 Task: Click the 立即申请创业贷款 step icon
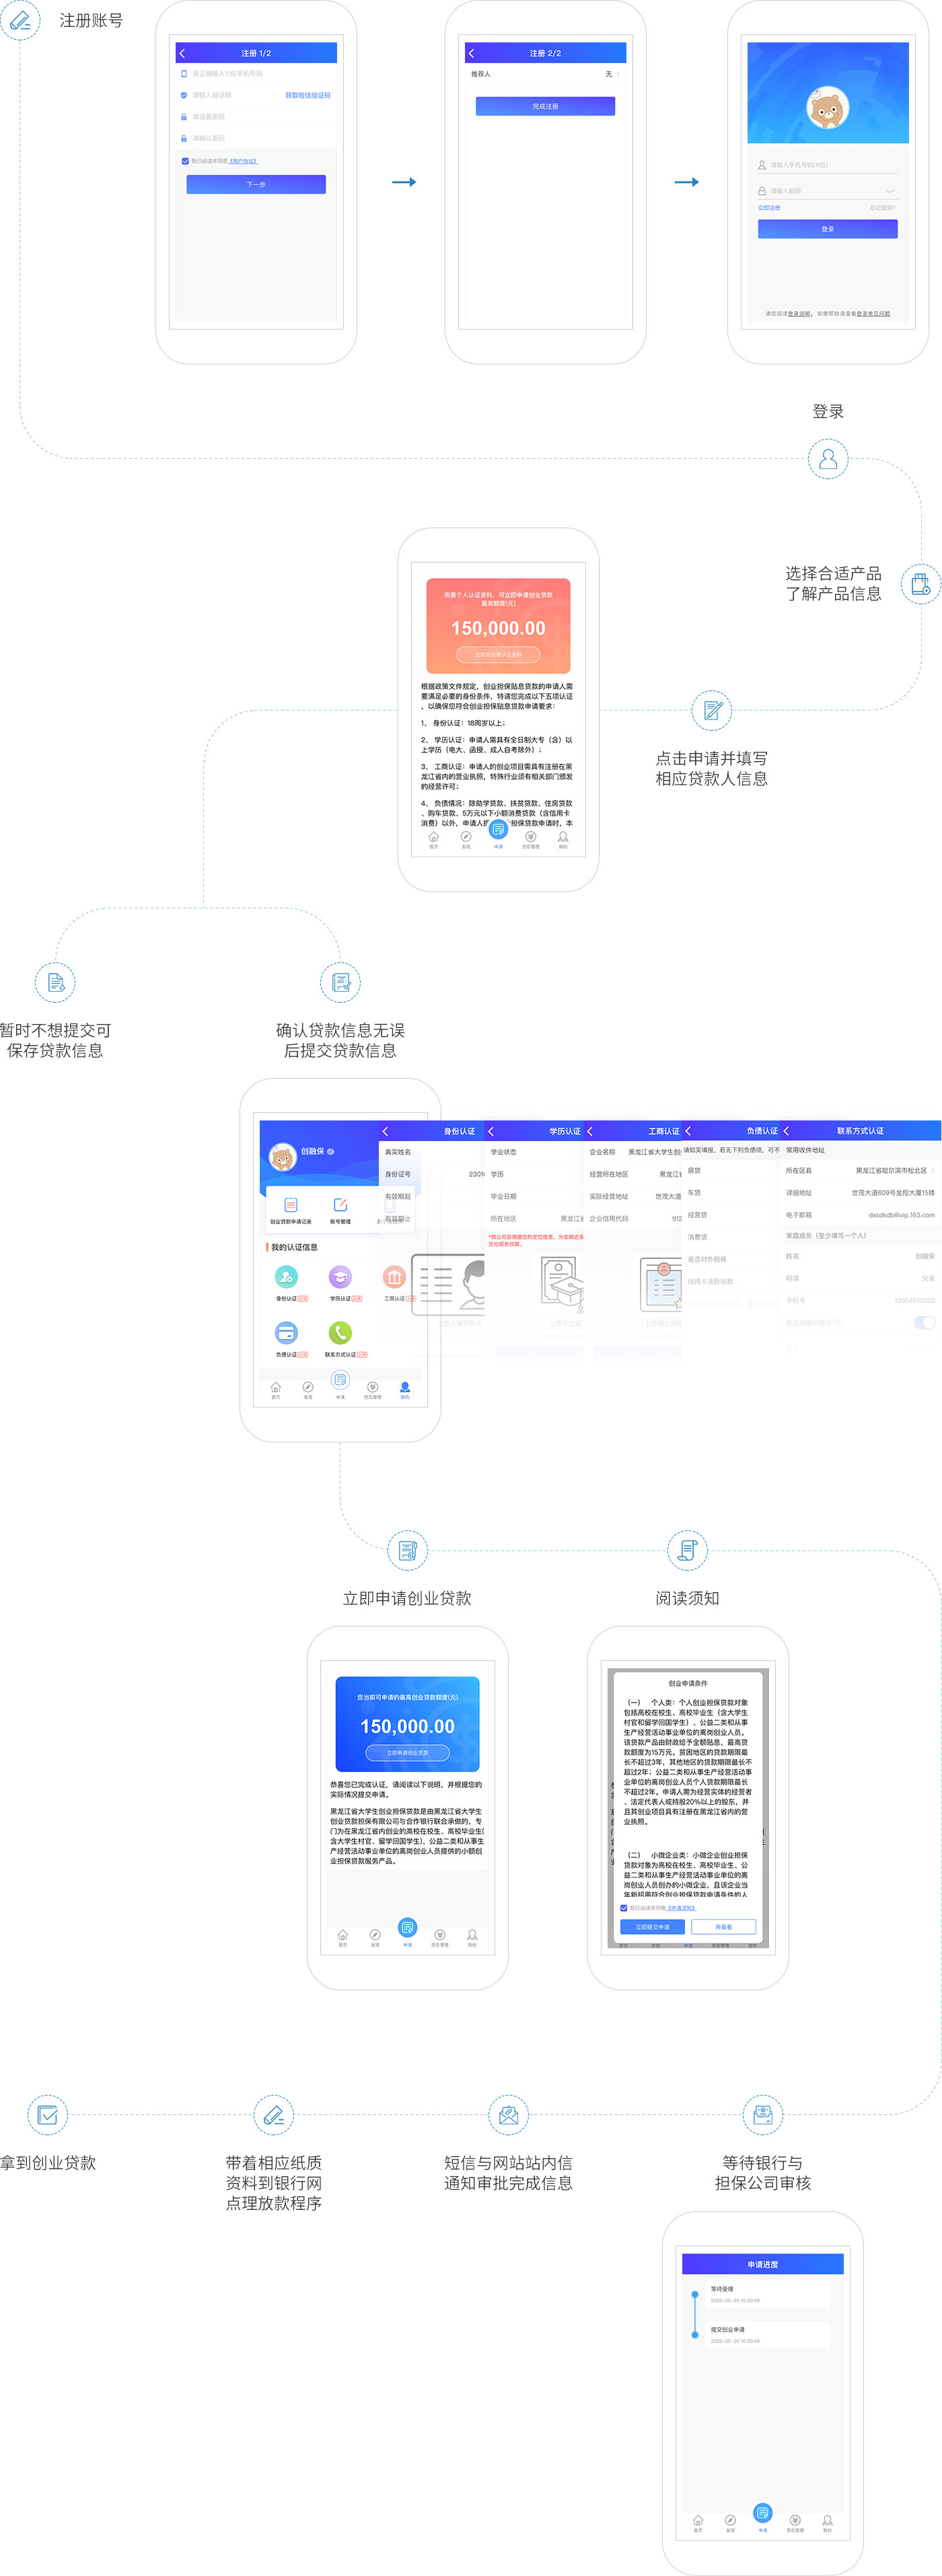coord(407,1551)
